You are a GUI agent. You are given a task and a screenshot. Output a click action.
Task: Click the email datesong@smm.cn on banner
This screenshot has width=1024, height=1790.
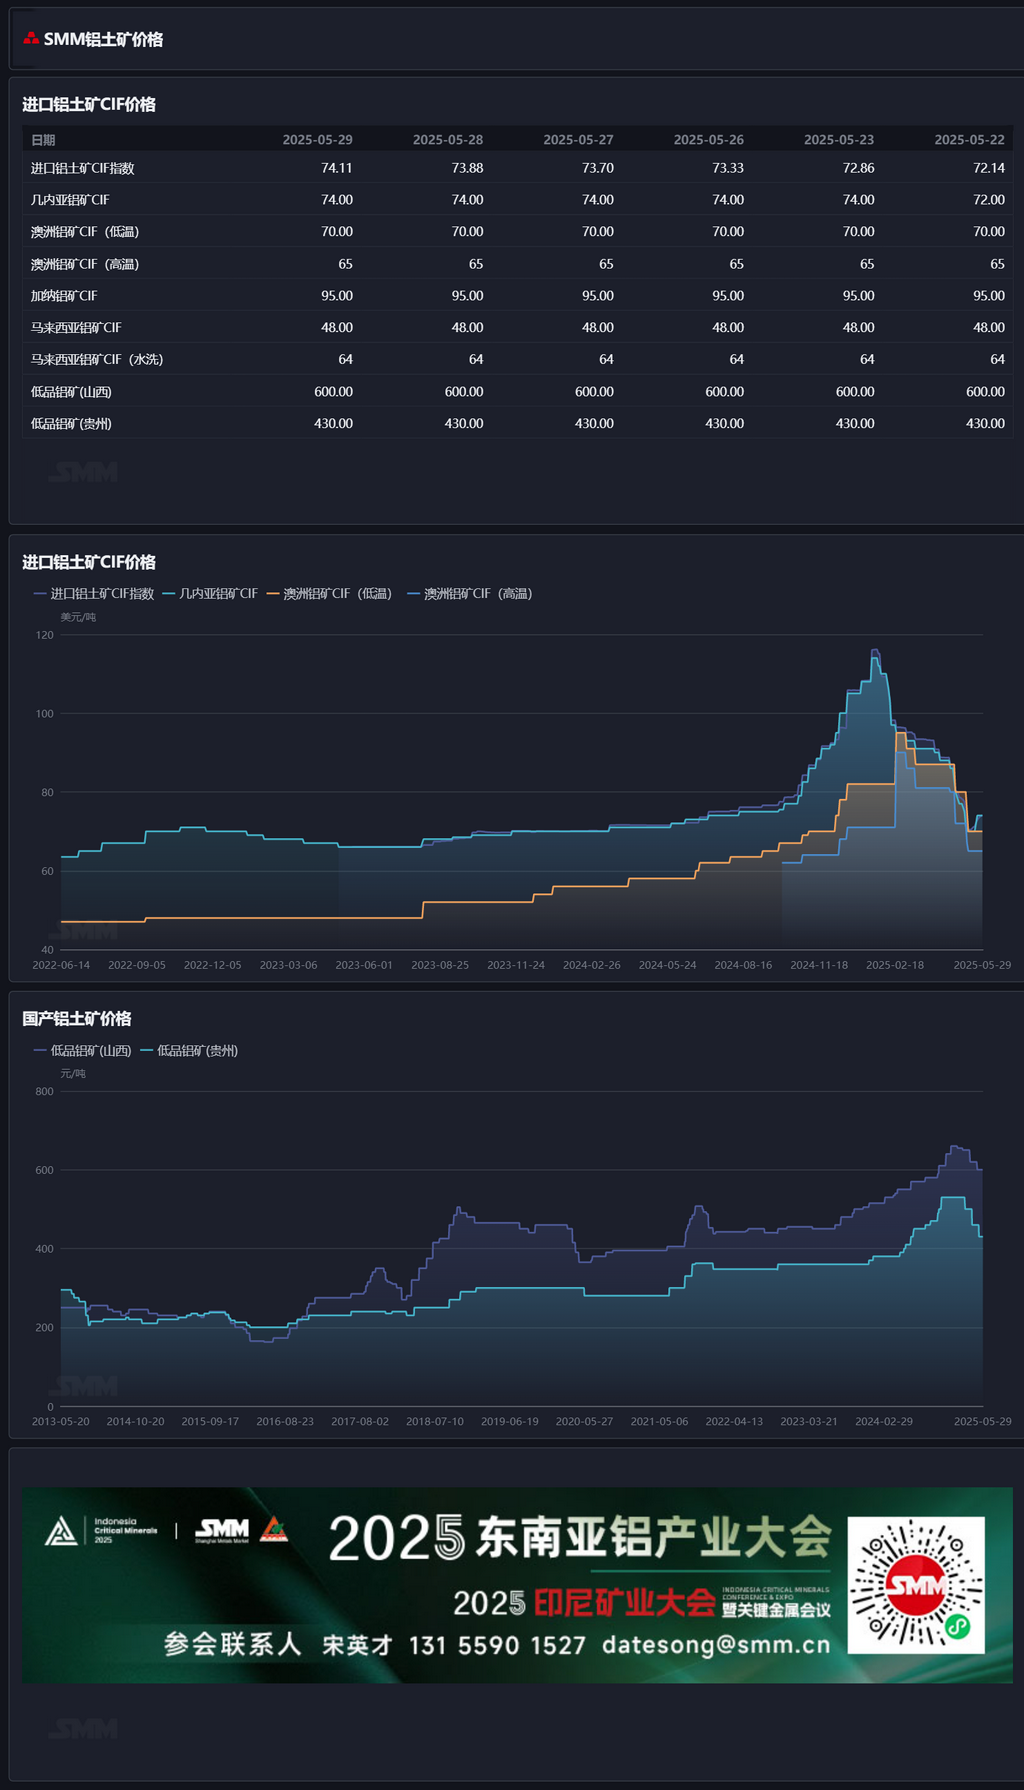point(716,1645)
